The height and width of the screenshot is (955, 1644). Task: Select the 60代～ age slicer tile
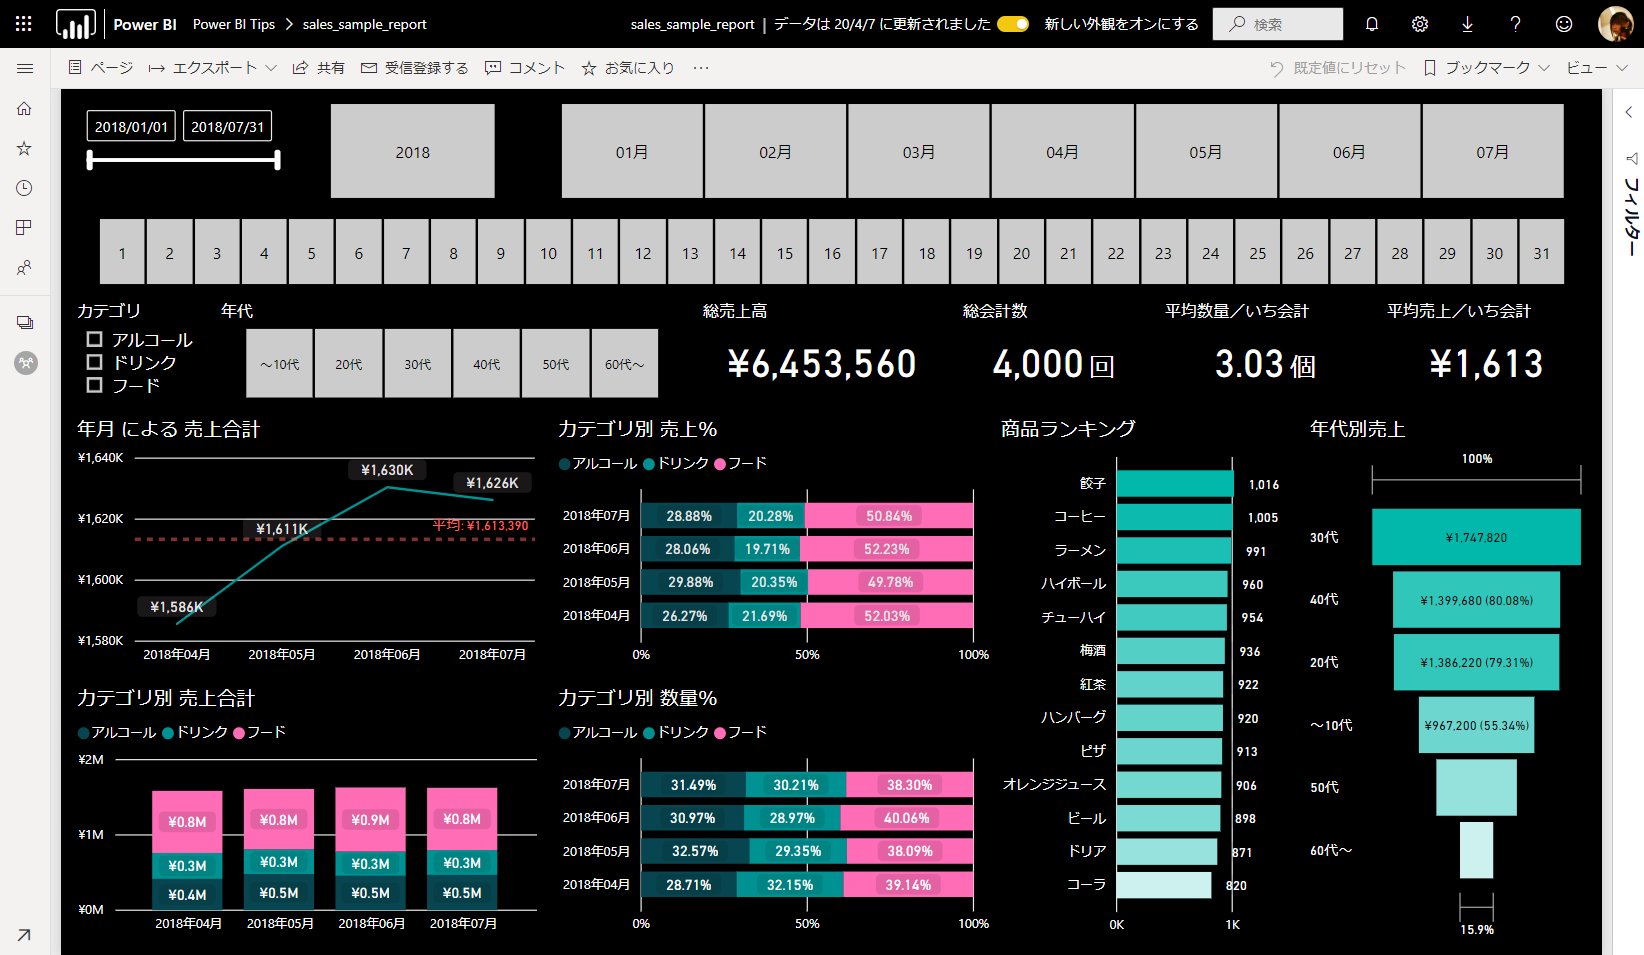coord(625,364)
